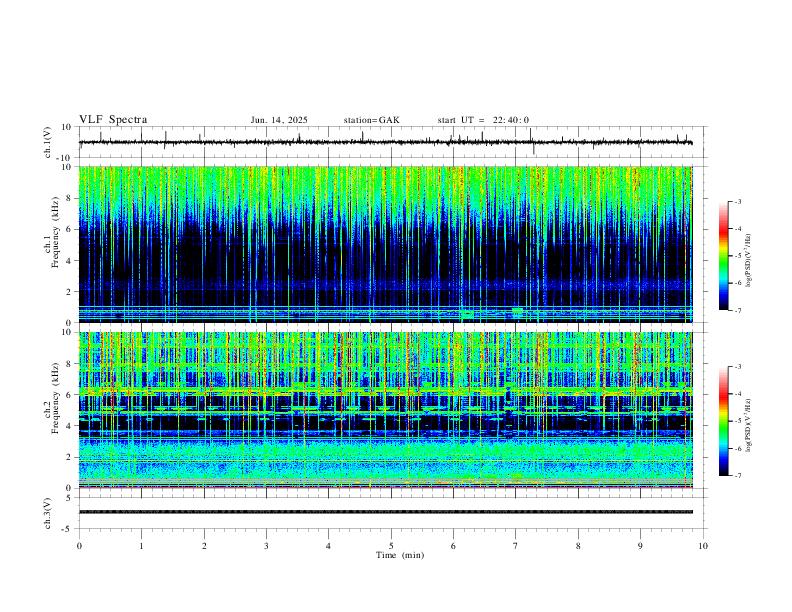This screenshot has height=612, width=792.
Task: Click the log(PSD) label beside ch.2 colorbar
Action: [748, 425]
